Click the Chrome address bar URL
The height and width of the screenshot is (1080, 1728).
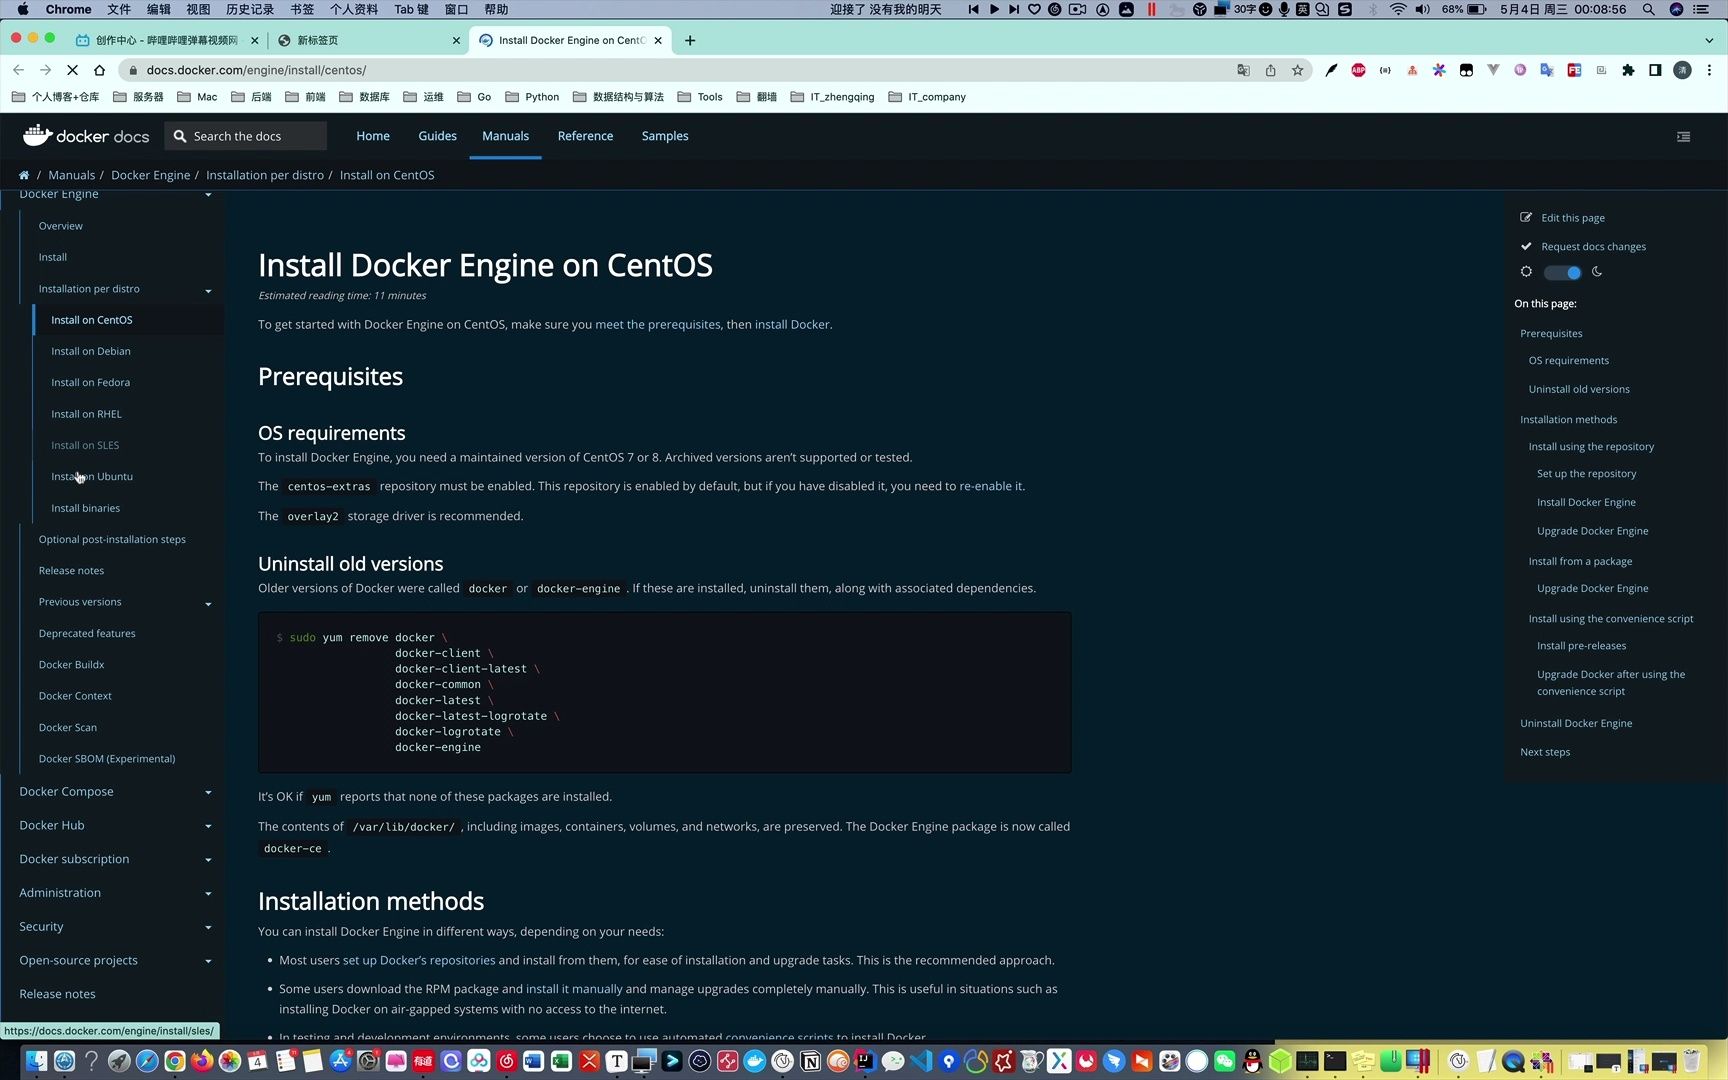[x=256, y=70]
